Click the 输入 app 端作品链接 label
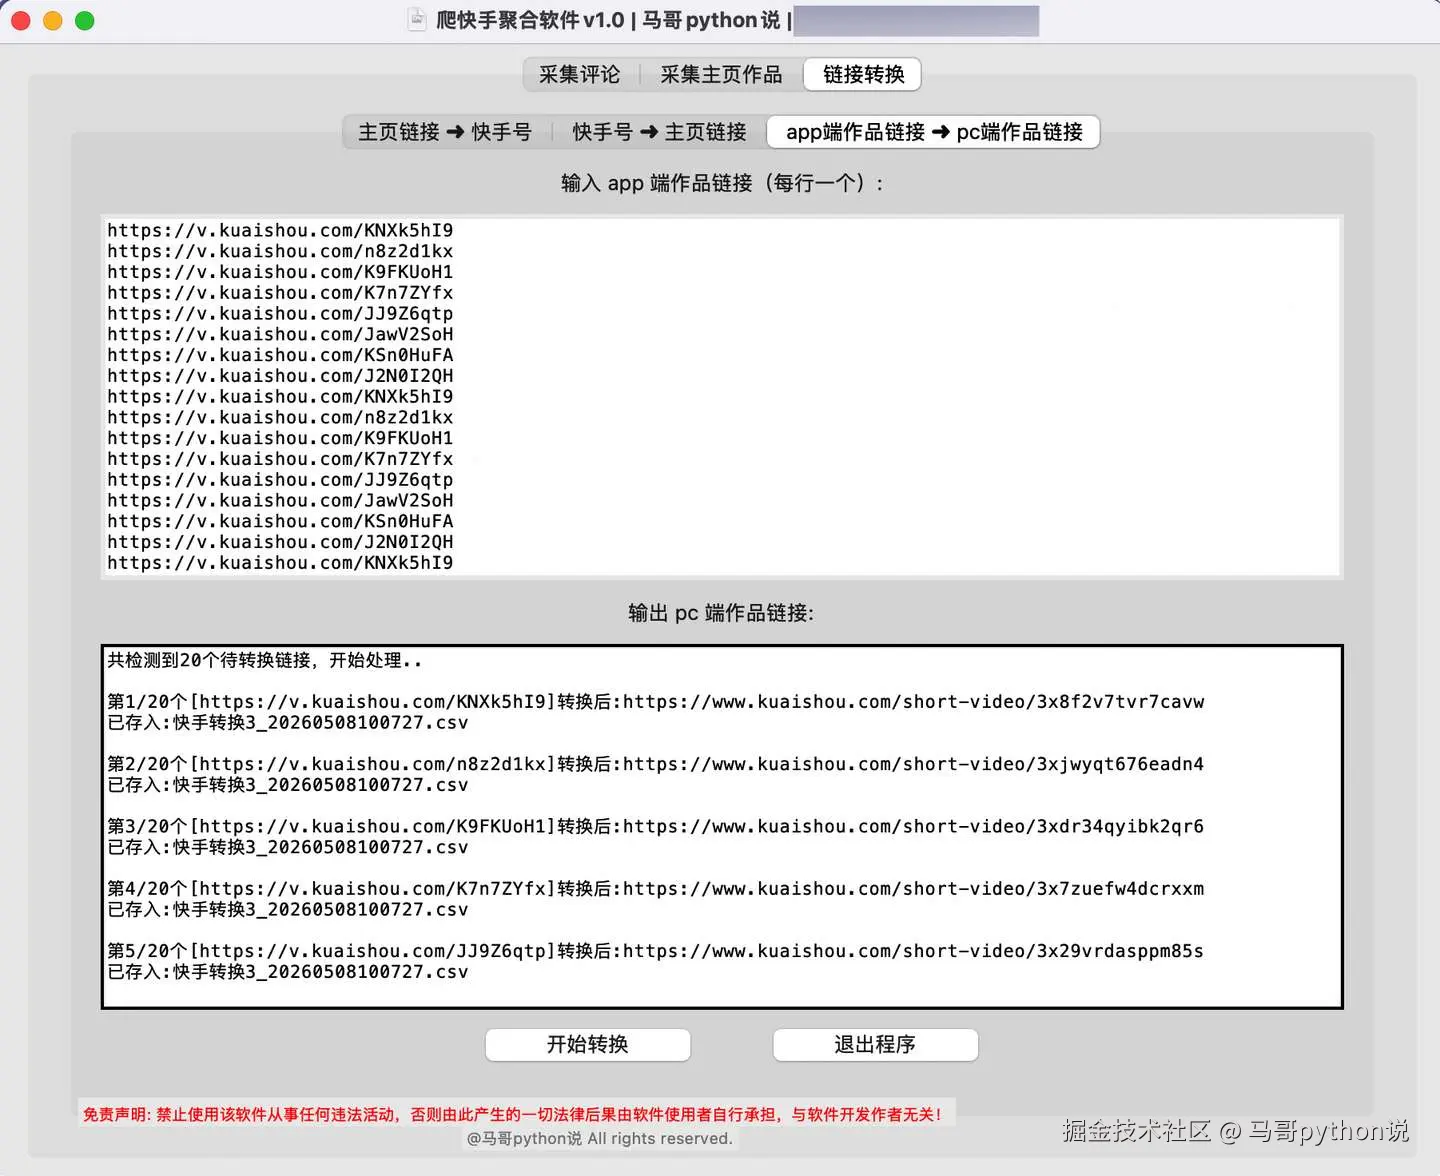 tap(721, 183)
